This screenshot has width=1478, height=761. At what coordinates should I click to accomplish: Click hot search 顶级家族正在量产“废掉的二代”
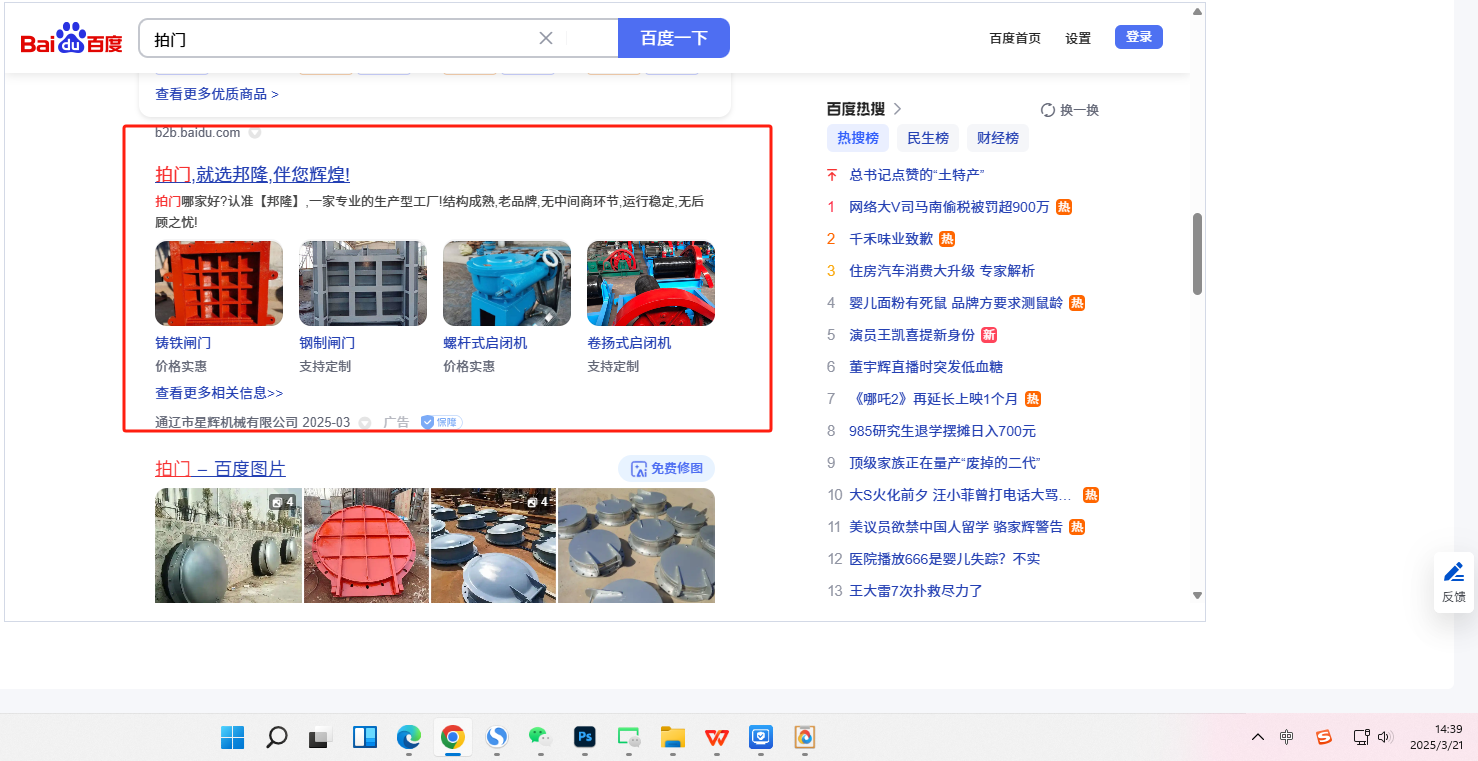(945, 463)
